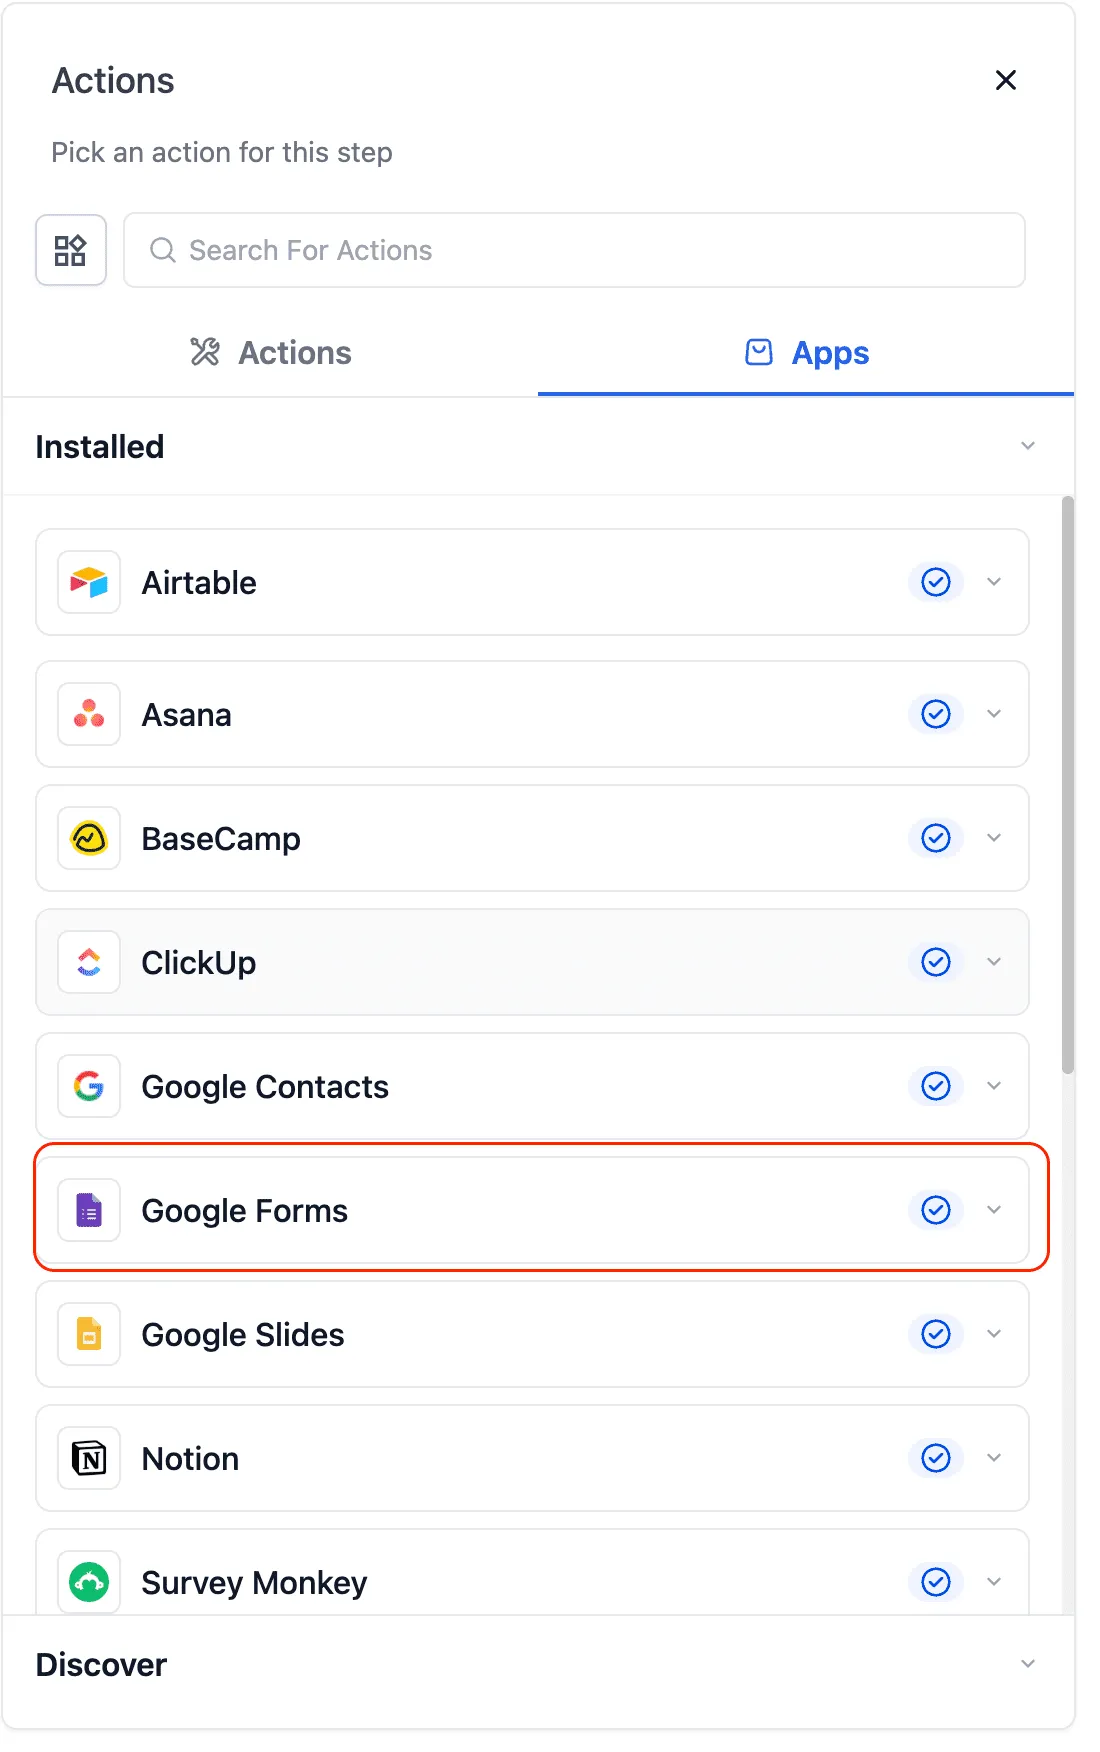Click the Airtable app icon

88,583
